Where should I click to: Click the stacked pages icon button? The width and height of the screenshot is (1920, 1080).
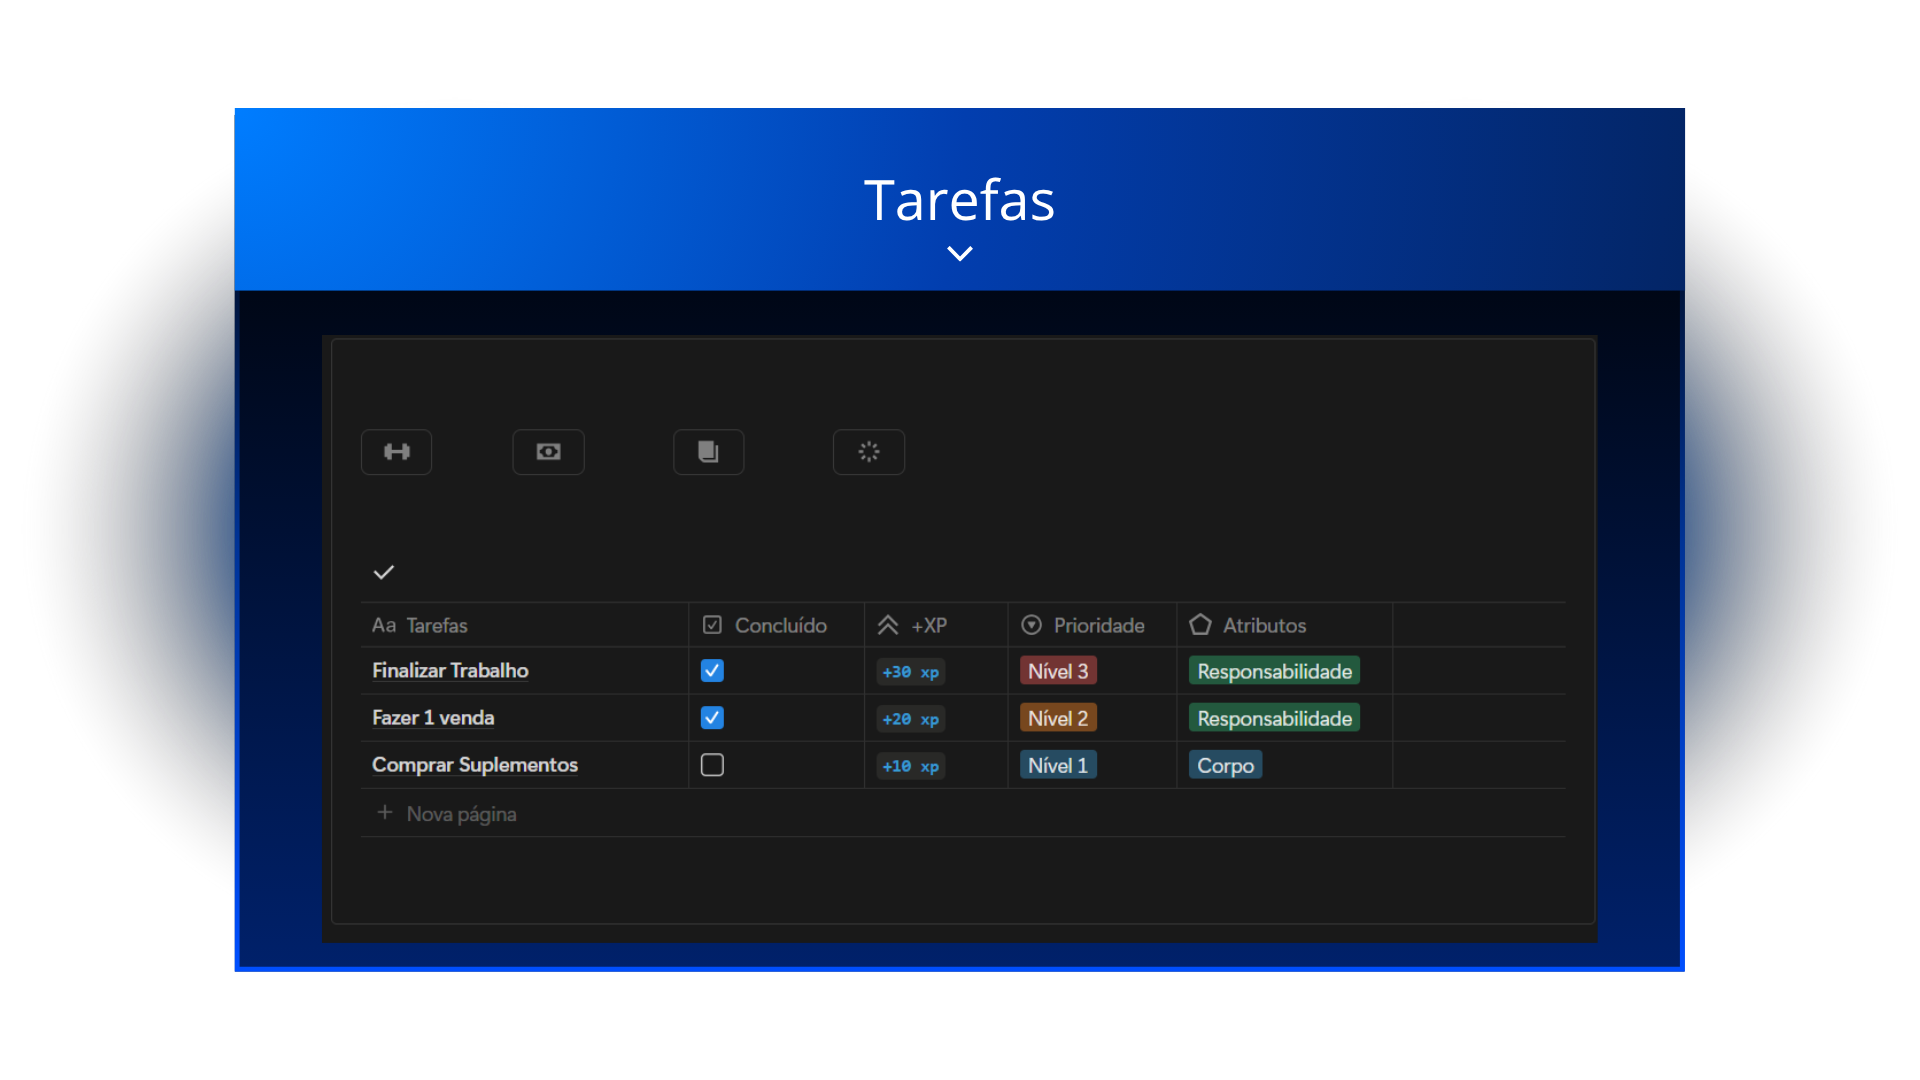pyautogui.click(x=708, y=452)
